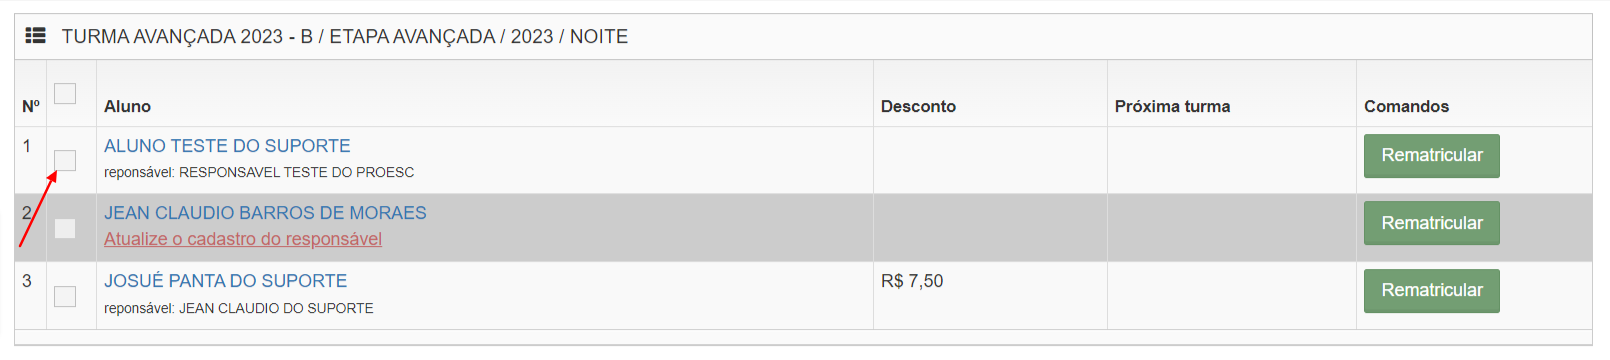Open the JOSUÉ PANTA DO SUPORTE link
This screenshot has width=1610, height=360.
click(x=226, y=281)
